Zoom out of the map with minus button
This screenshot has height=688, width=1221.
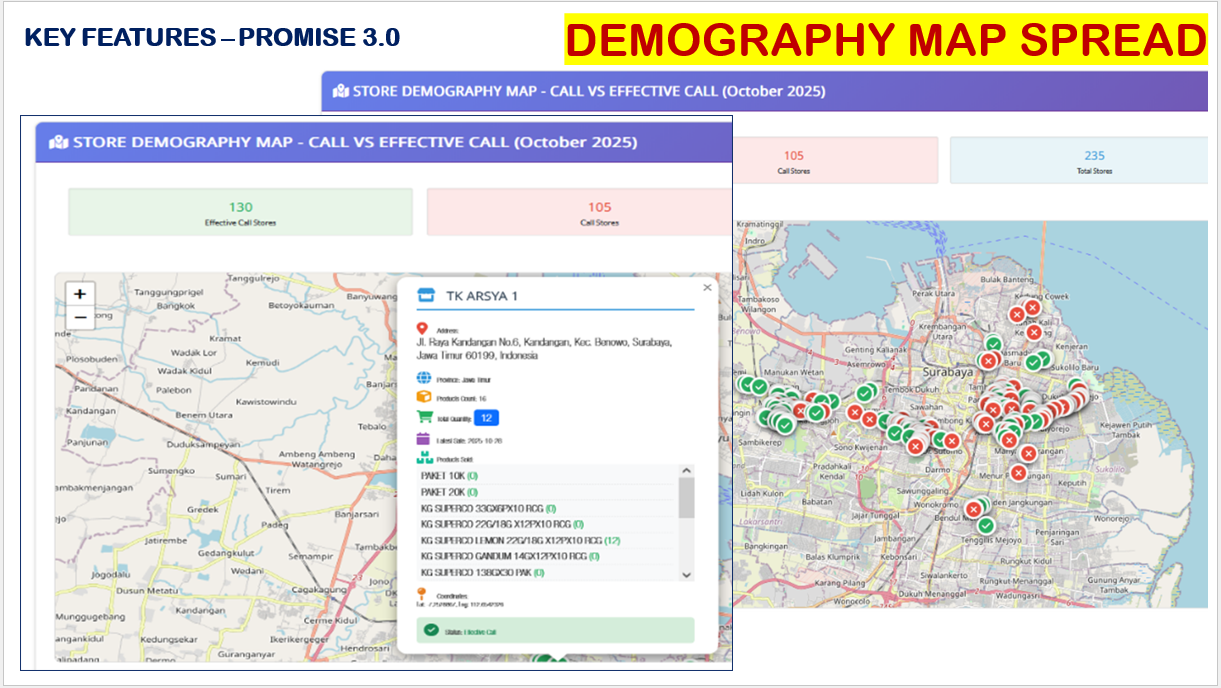(80, 318)
